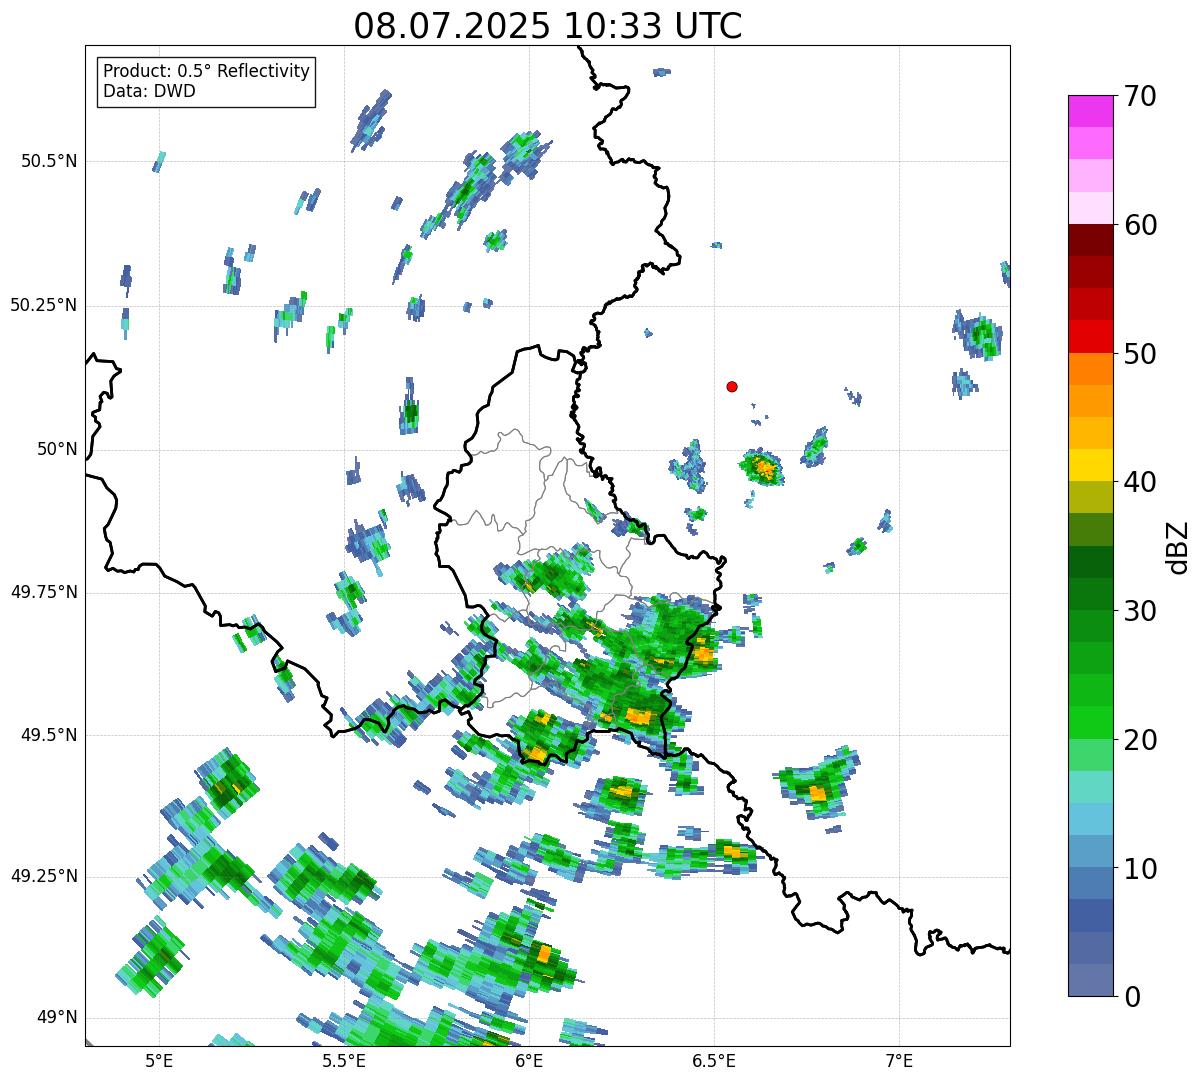The height and width of the screenshot is (1081, 1202).
Task: Click the dark maroon colorbar segment at 60
Action: click(x=1090, y=240)
